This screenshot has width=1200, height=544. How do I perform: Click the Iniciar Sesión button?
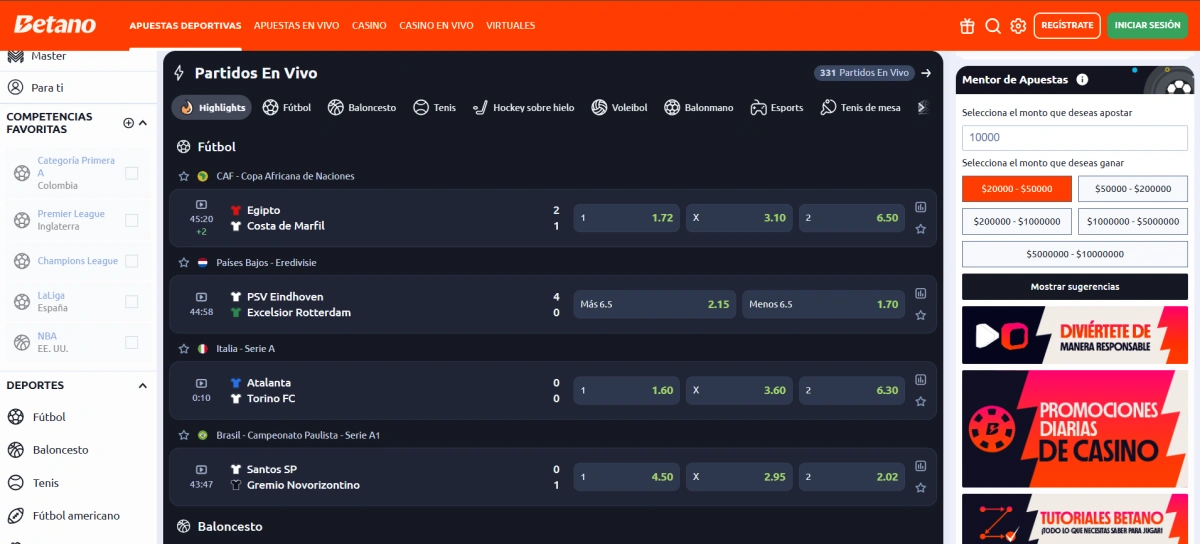coord(1147,26)
